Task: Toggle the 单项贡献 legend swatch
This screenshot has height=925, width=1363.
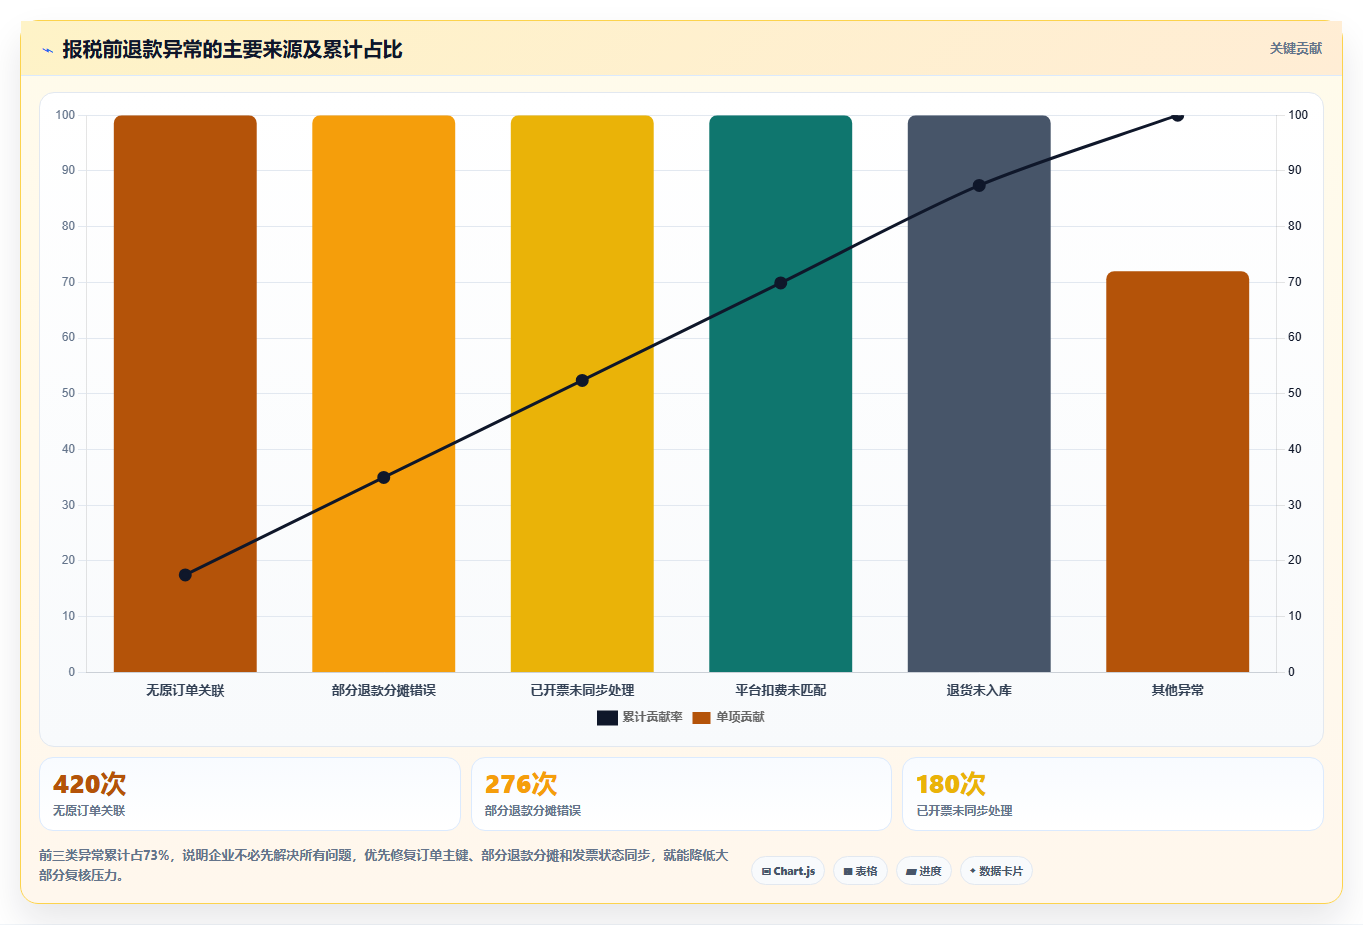Action: [x=701, y=718]
